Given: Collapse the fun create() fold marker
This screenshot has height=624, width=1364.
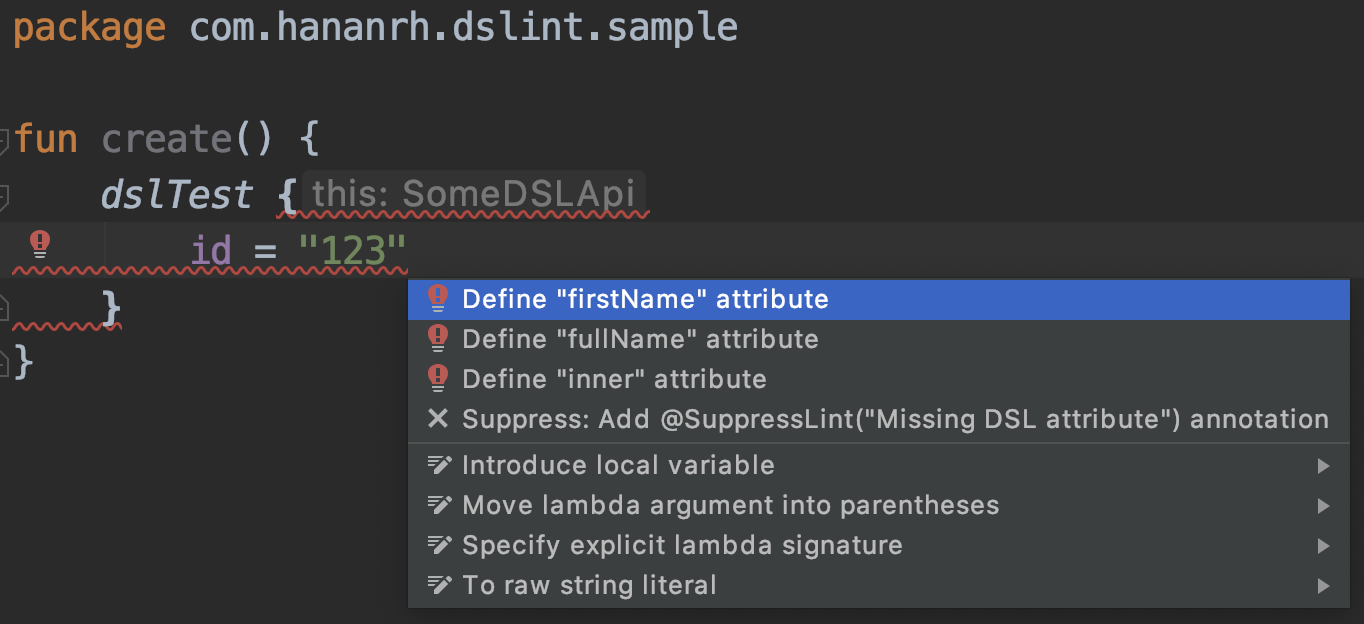Looking at the screenshot, I should (x=4, y=139).
